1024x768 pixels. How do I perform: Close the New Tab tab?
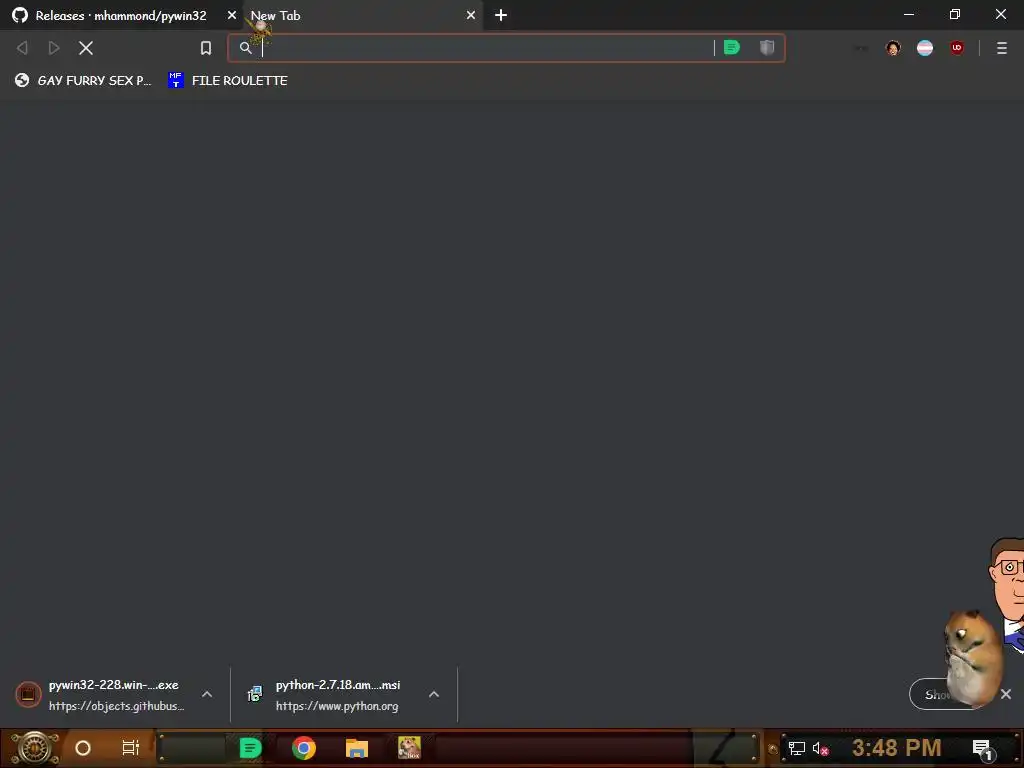click(471, 15)
